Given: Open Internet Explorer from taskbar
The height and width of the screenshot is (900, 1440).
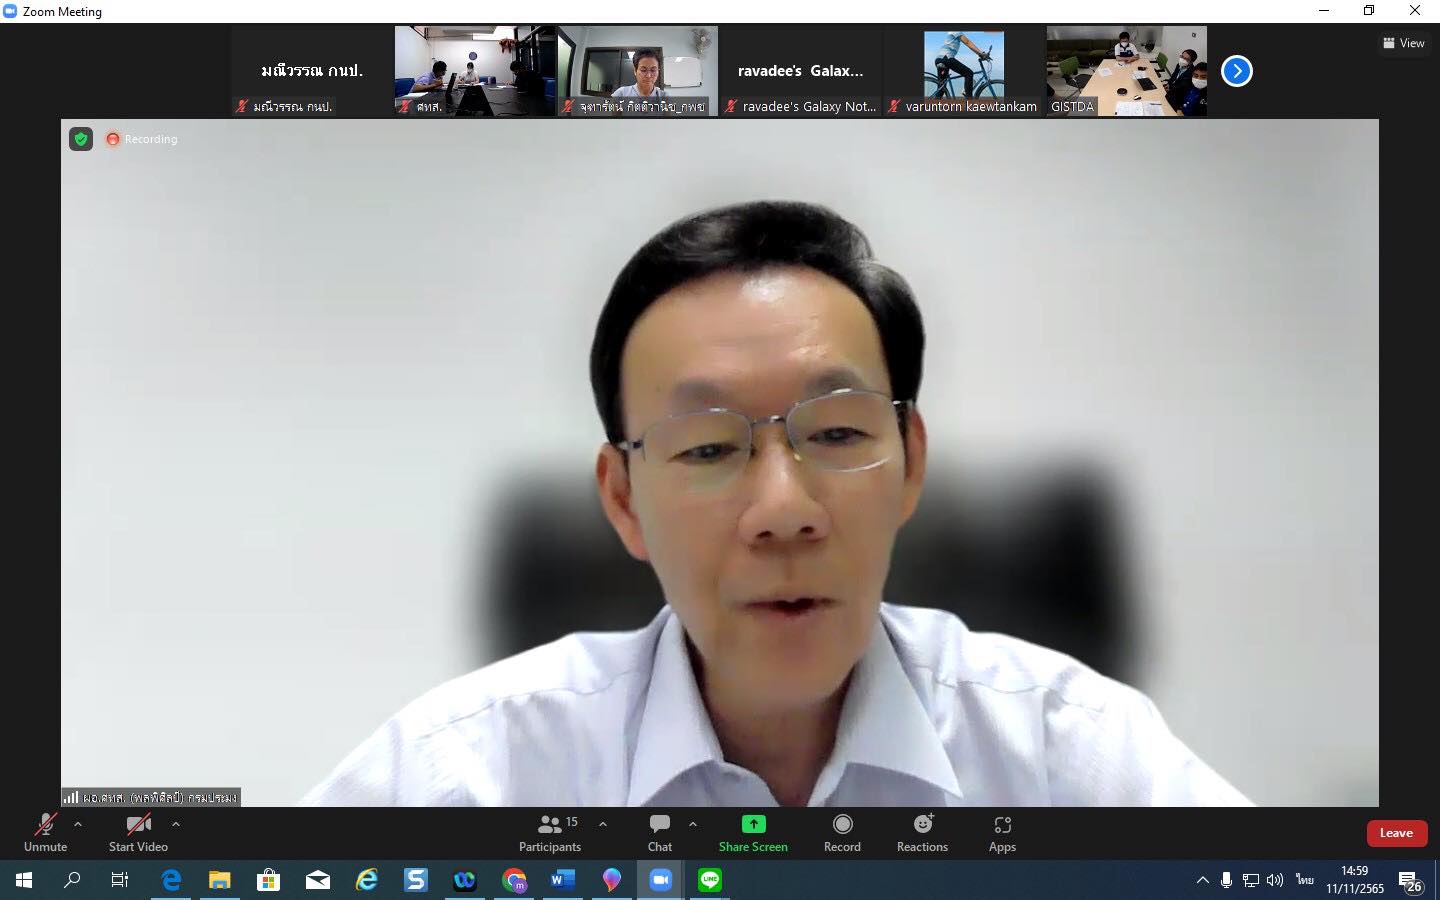Looking at the screenshot, I should [367, 880].
